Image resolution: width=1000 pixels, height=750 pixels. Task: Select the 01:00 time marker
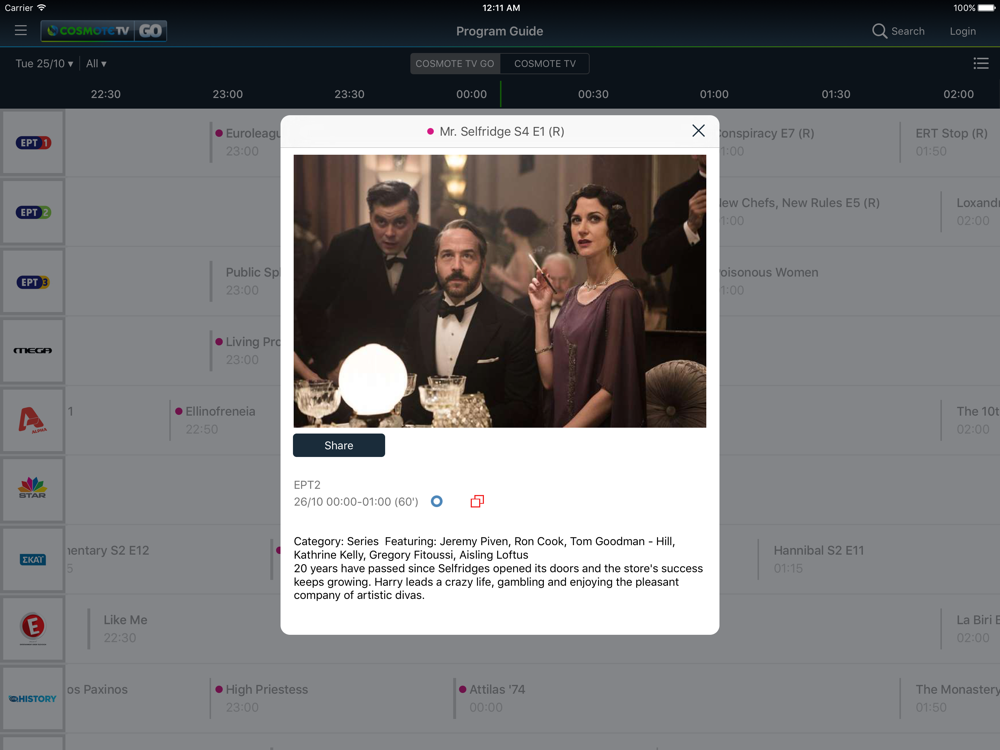pos(714,94)
